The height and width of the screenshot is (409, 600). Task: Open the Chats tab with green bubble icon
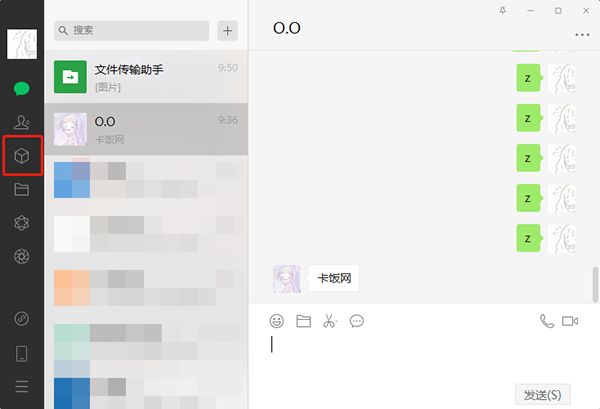coord(21,88)
